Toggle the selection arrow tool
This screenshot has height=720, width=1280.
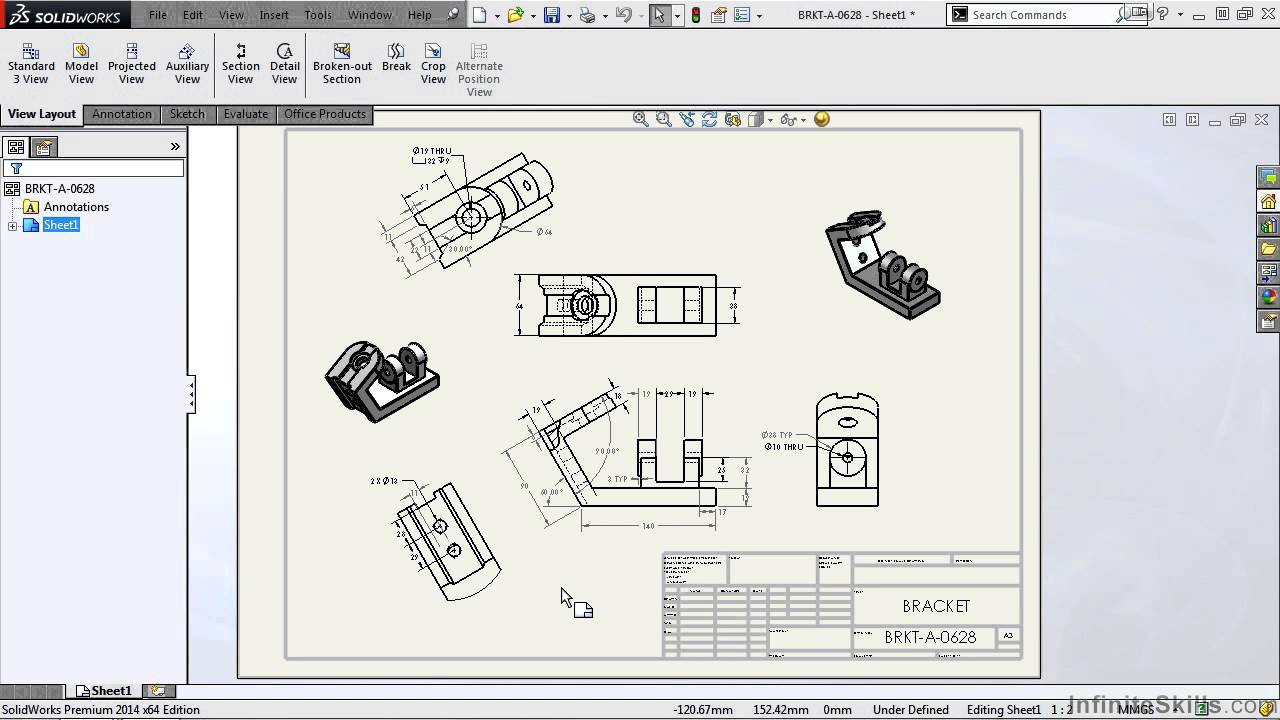(659, 15)
